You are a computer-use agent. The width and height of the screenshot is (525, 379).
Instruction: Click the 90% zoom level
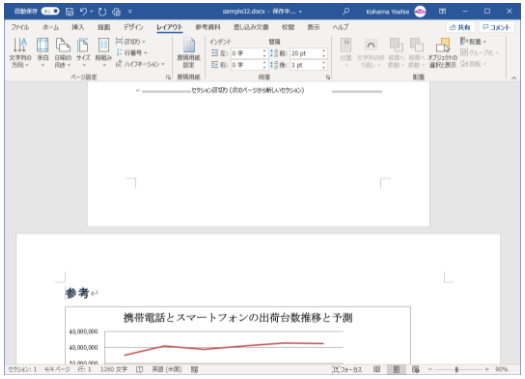(x=501, y=369)
